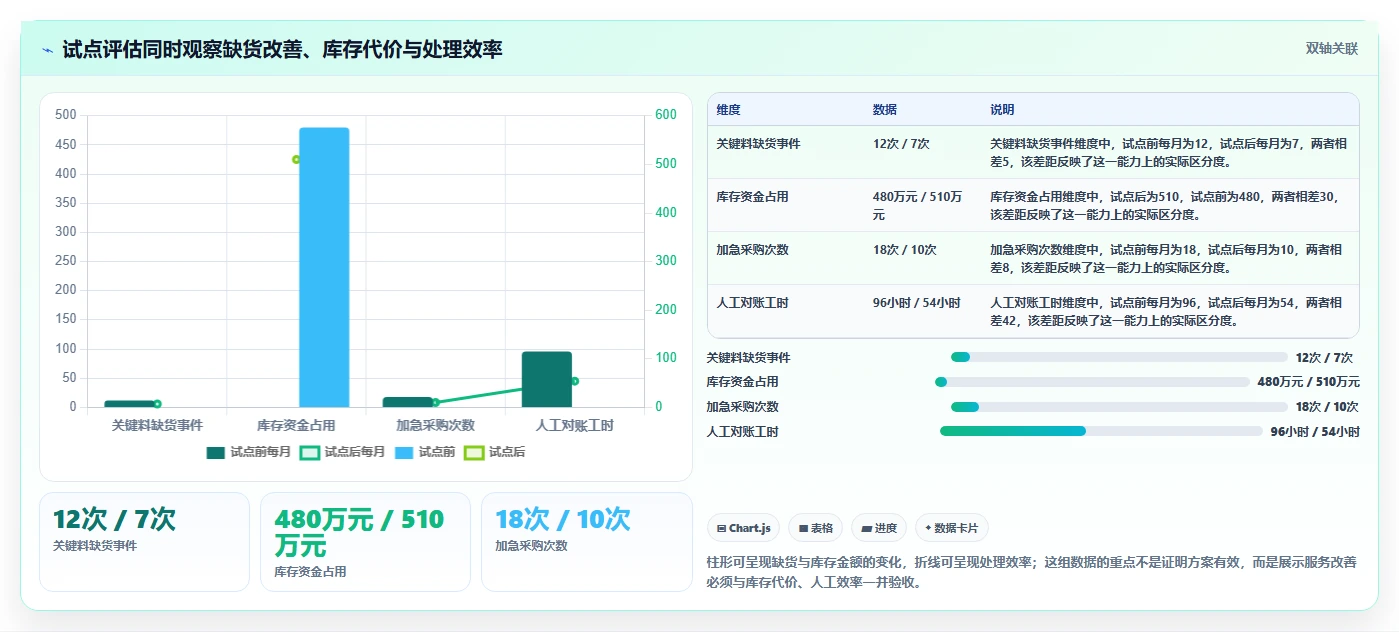1399x632 pixels.
Task: Toggle the 试点前每月 legend swatch
Action: pos(216,453)
